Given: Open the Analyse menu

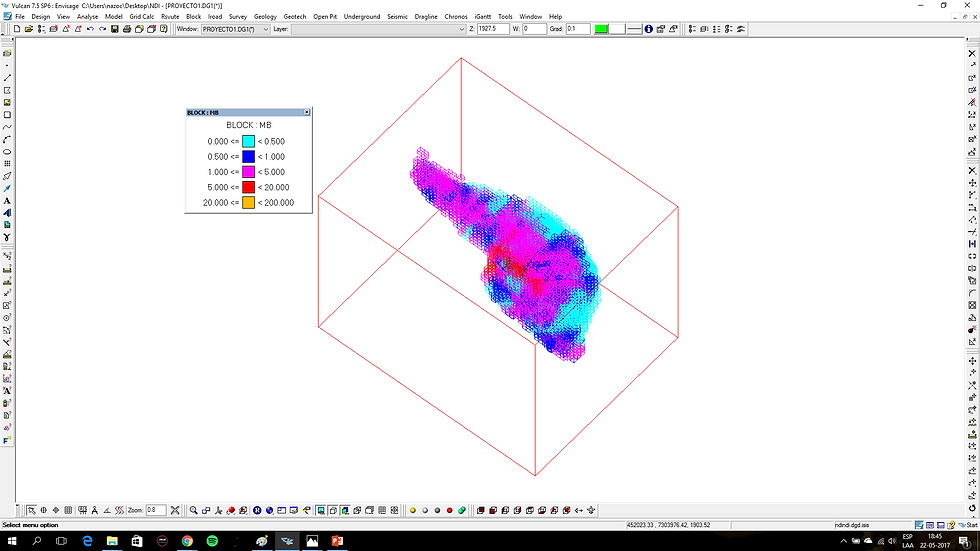Looking at the screenshot, I should (88, 17).
